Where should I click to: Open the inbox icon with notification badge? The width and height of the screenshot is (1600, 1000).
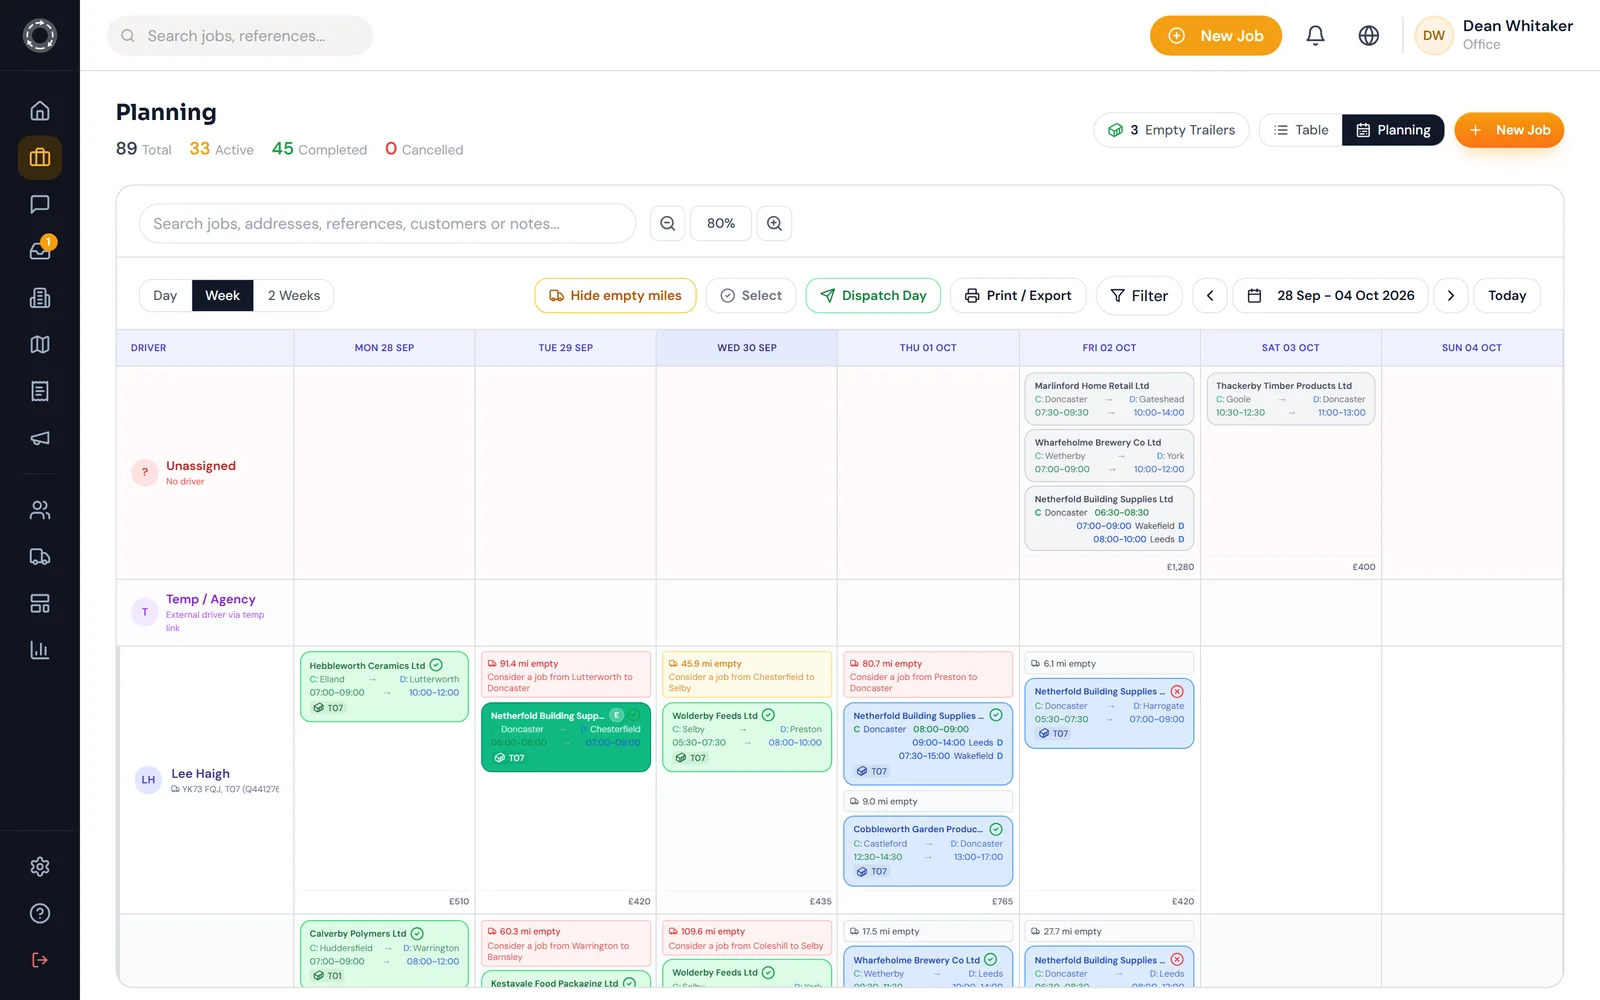coord(40,251)
